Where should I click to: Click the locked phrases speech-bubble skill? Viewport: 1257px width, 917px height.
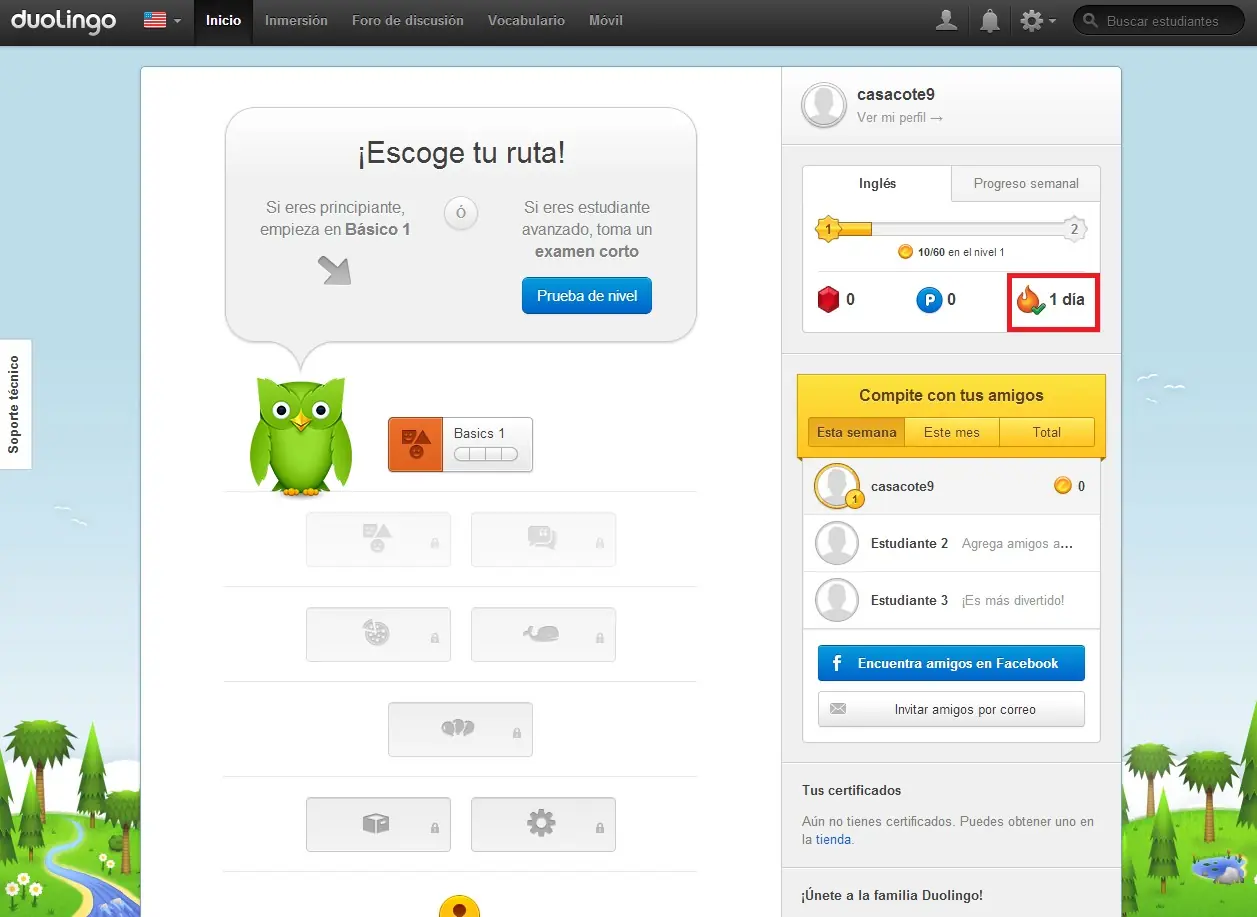[x=543, y=540]
